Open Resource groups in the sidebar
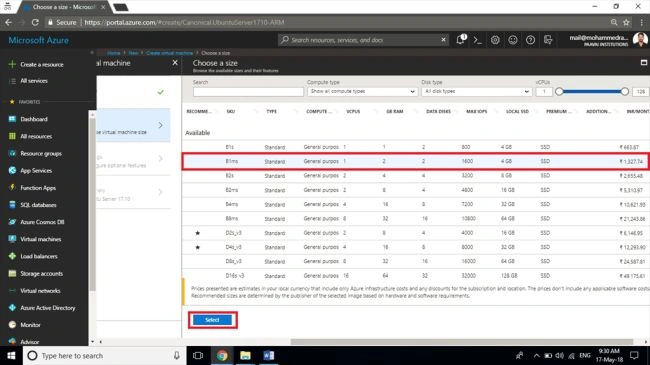650x365 pixels. pyautogui.click(x=41, y=153)
